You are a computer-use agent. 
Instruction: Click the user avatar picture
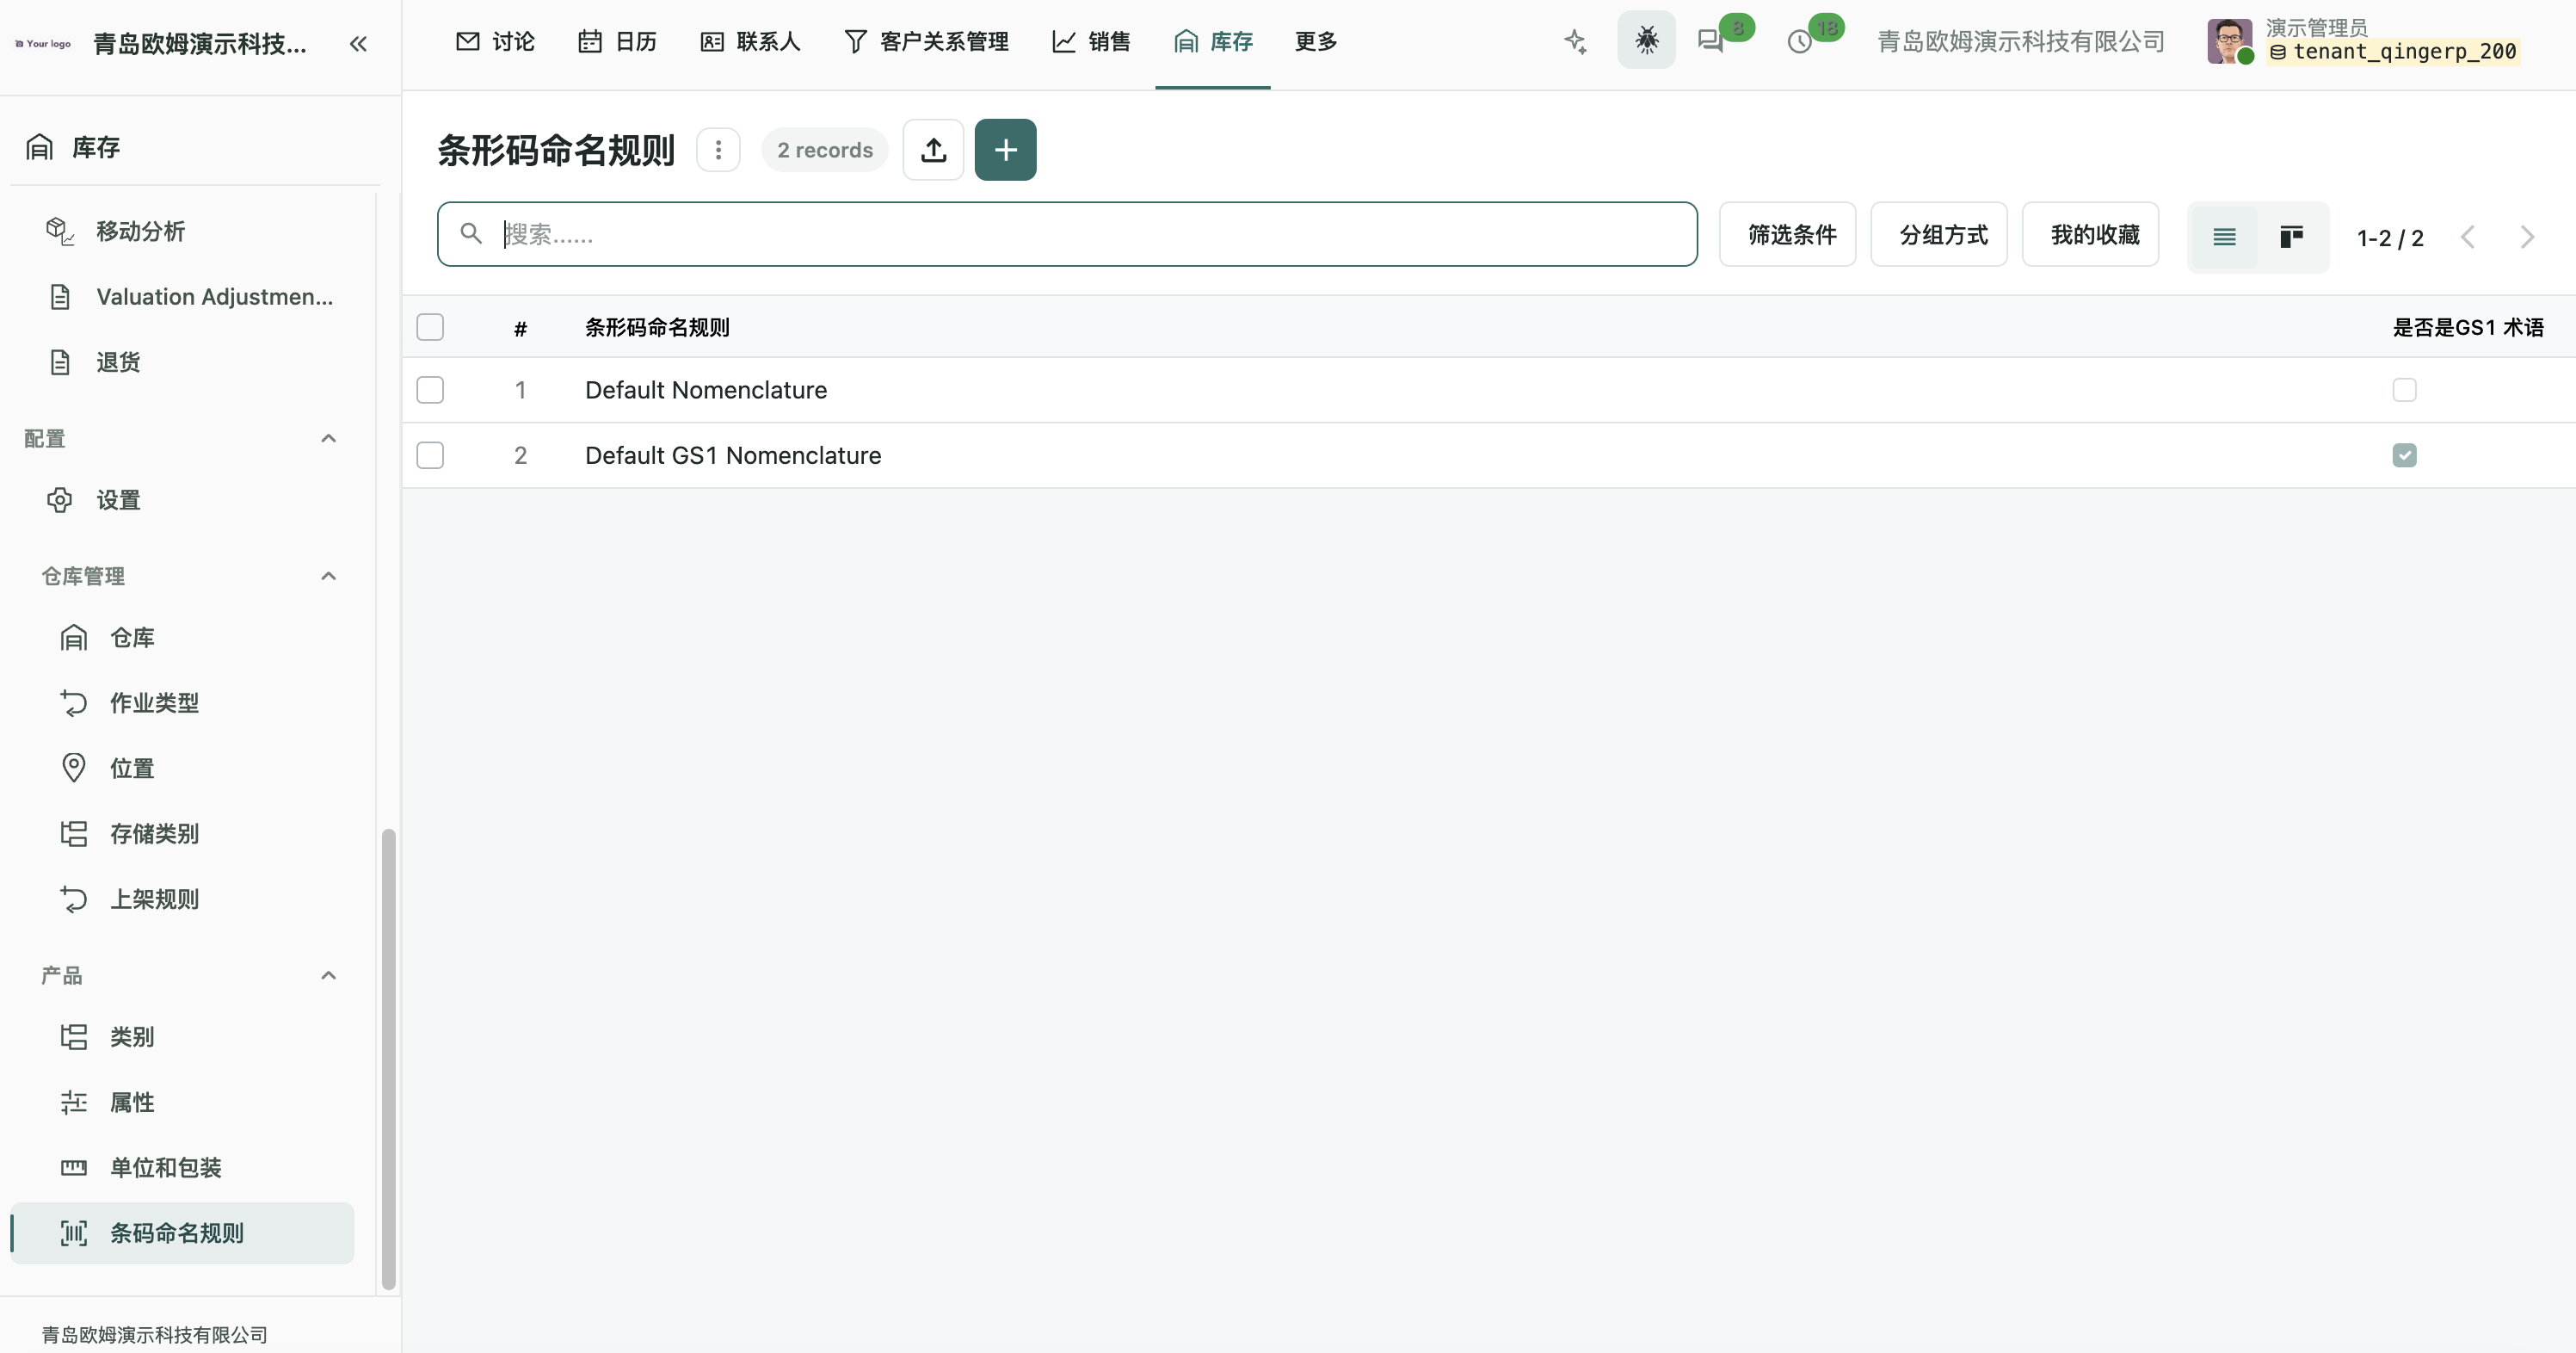(x=2230, y=41)
